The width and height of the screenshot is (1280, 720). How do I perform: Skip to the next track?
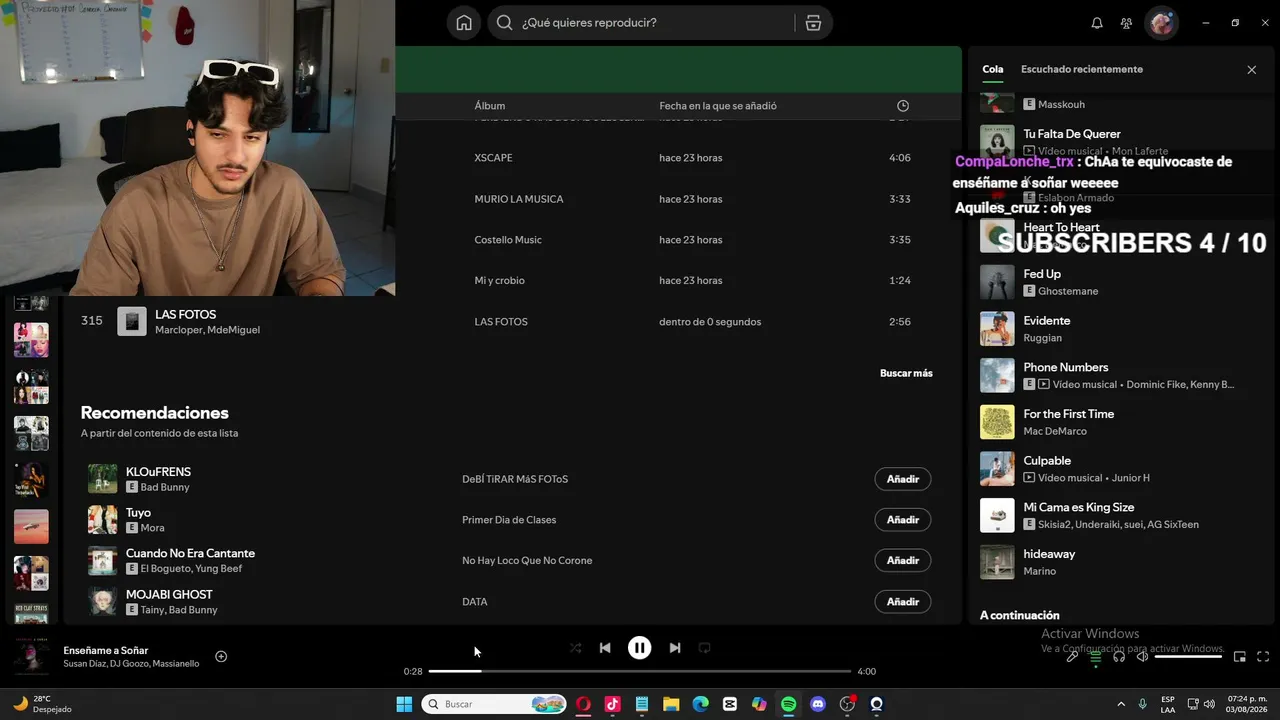[675, 648]
